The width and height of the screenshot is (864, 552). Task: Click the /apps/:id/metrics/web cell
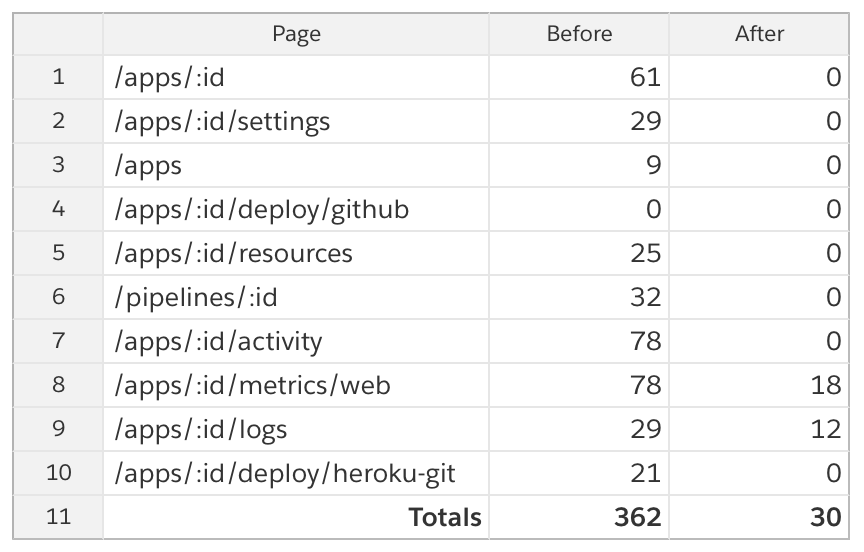(296, 385)
